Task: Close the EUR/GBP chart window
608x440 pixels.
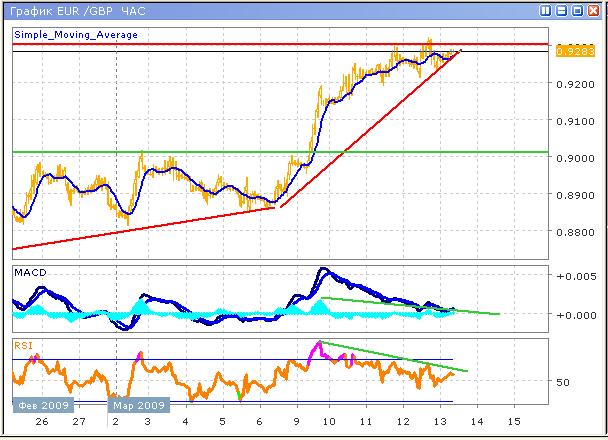Action: coord(594,10)
